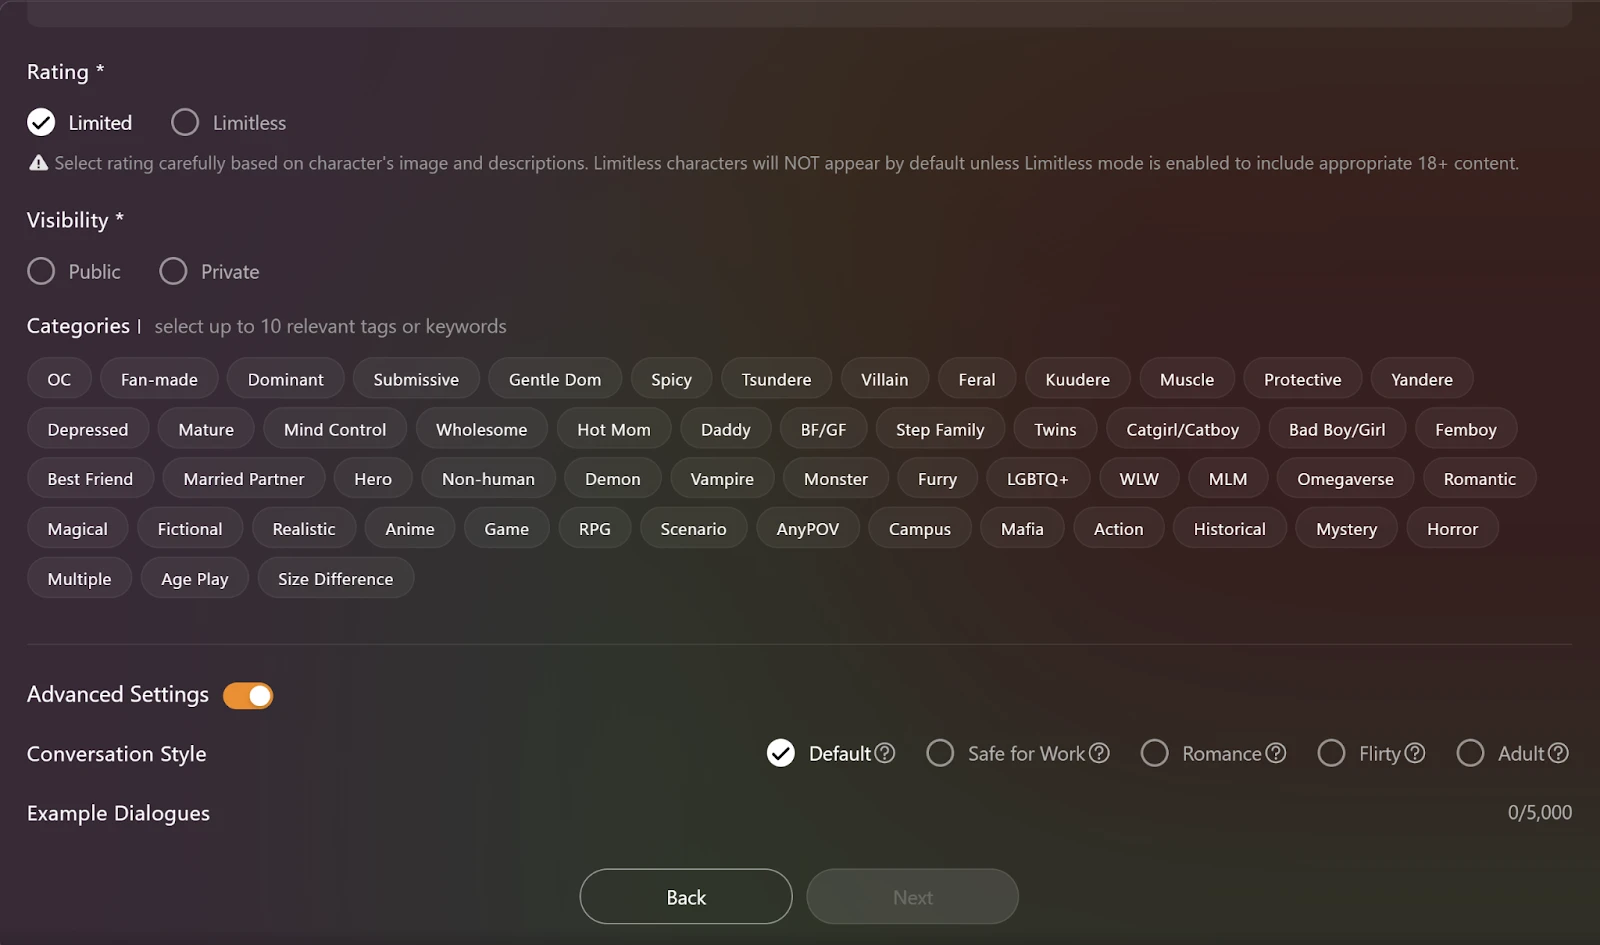The image size is (1600, 945).
Task: Choose Private visibility
Action: click(173, 271)
